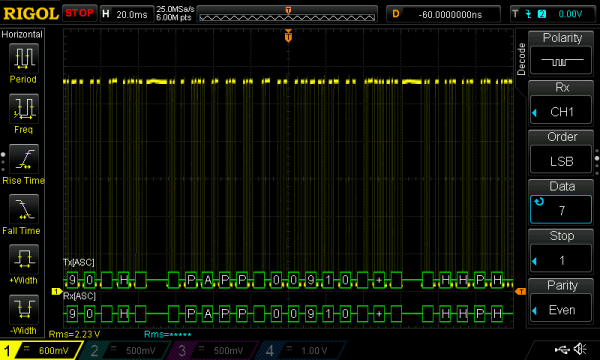
Task: Open the Stop bits selector
Action: click(561, 251)
